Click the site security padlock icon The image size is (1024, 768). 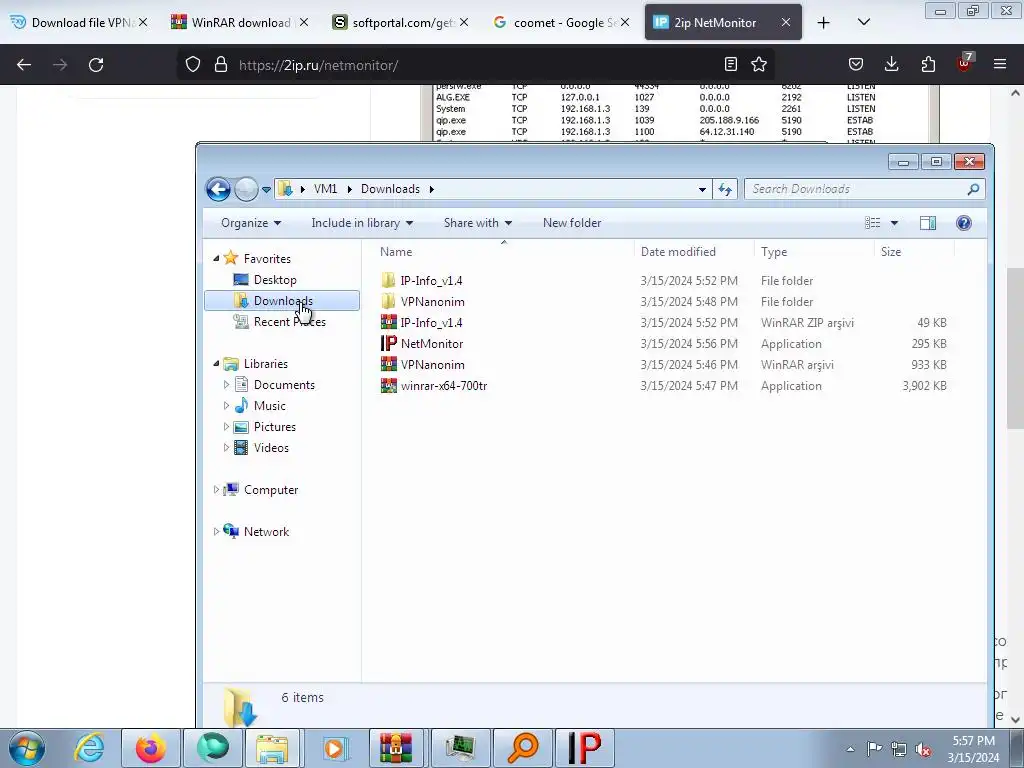click(221, 65)
